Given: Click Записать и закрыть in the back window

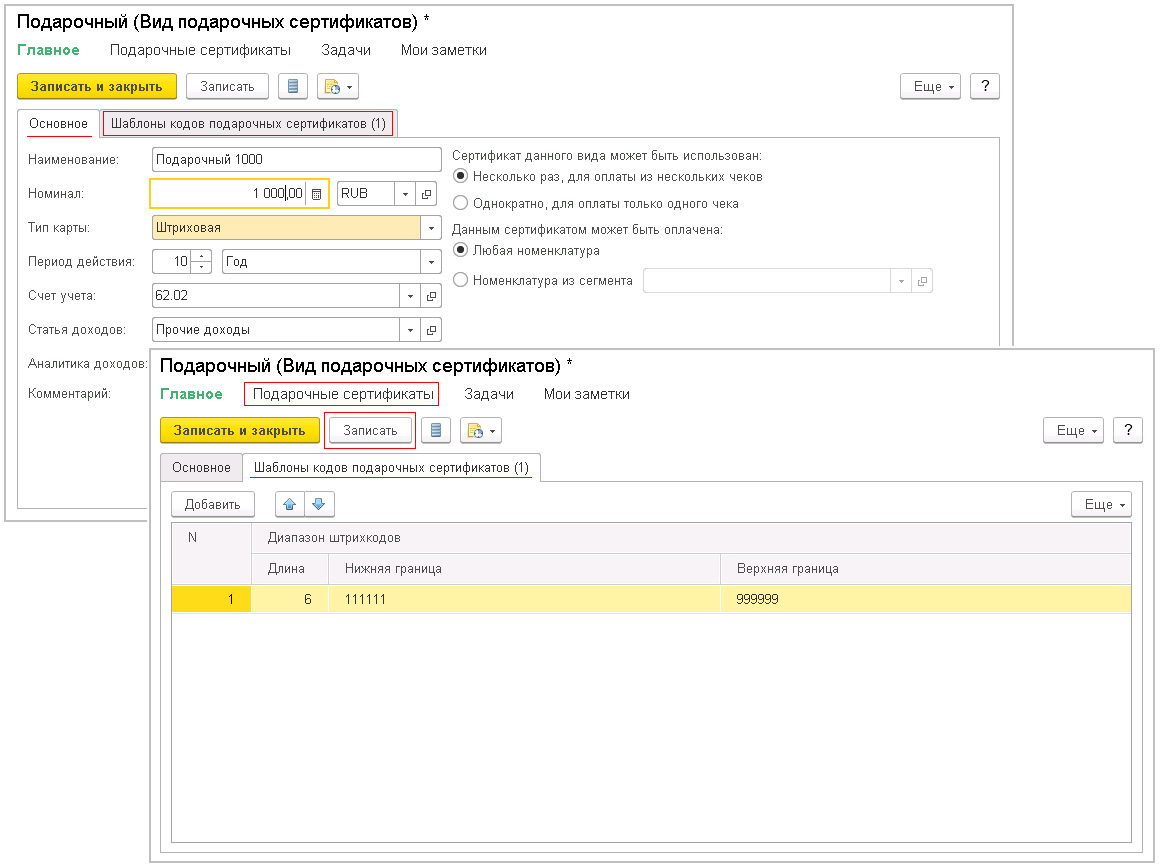Looking at the screenshot, I should click(97, 87).
